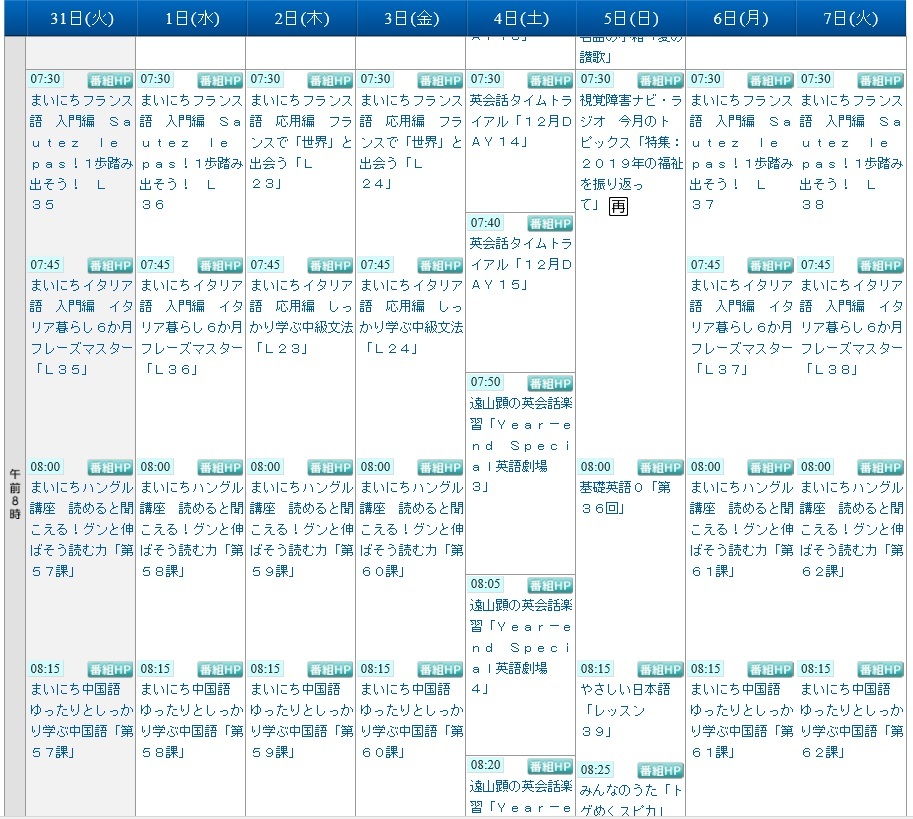Open まいにち中国語 第59課 on 2日
The width and height of the screenshot is (913, 819).
click(301, 721)
